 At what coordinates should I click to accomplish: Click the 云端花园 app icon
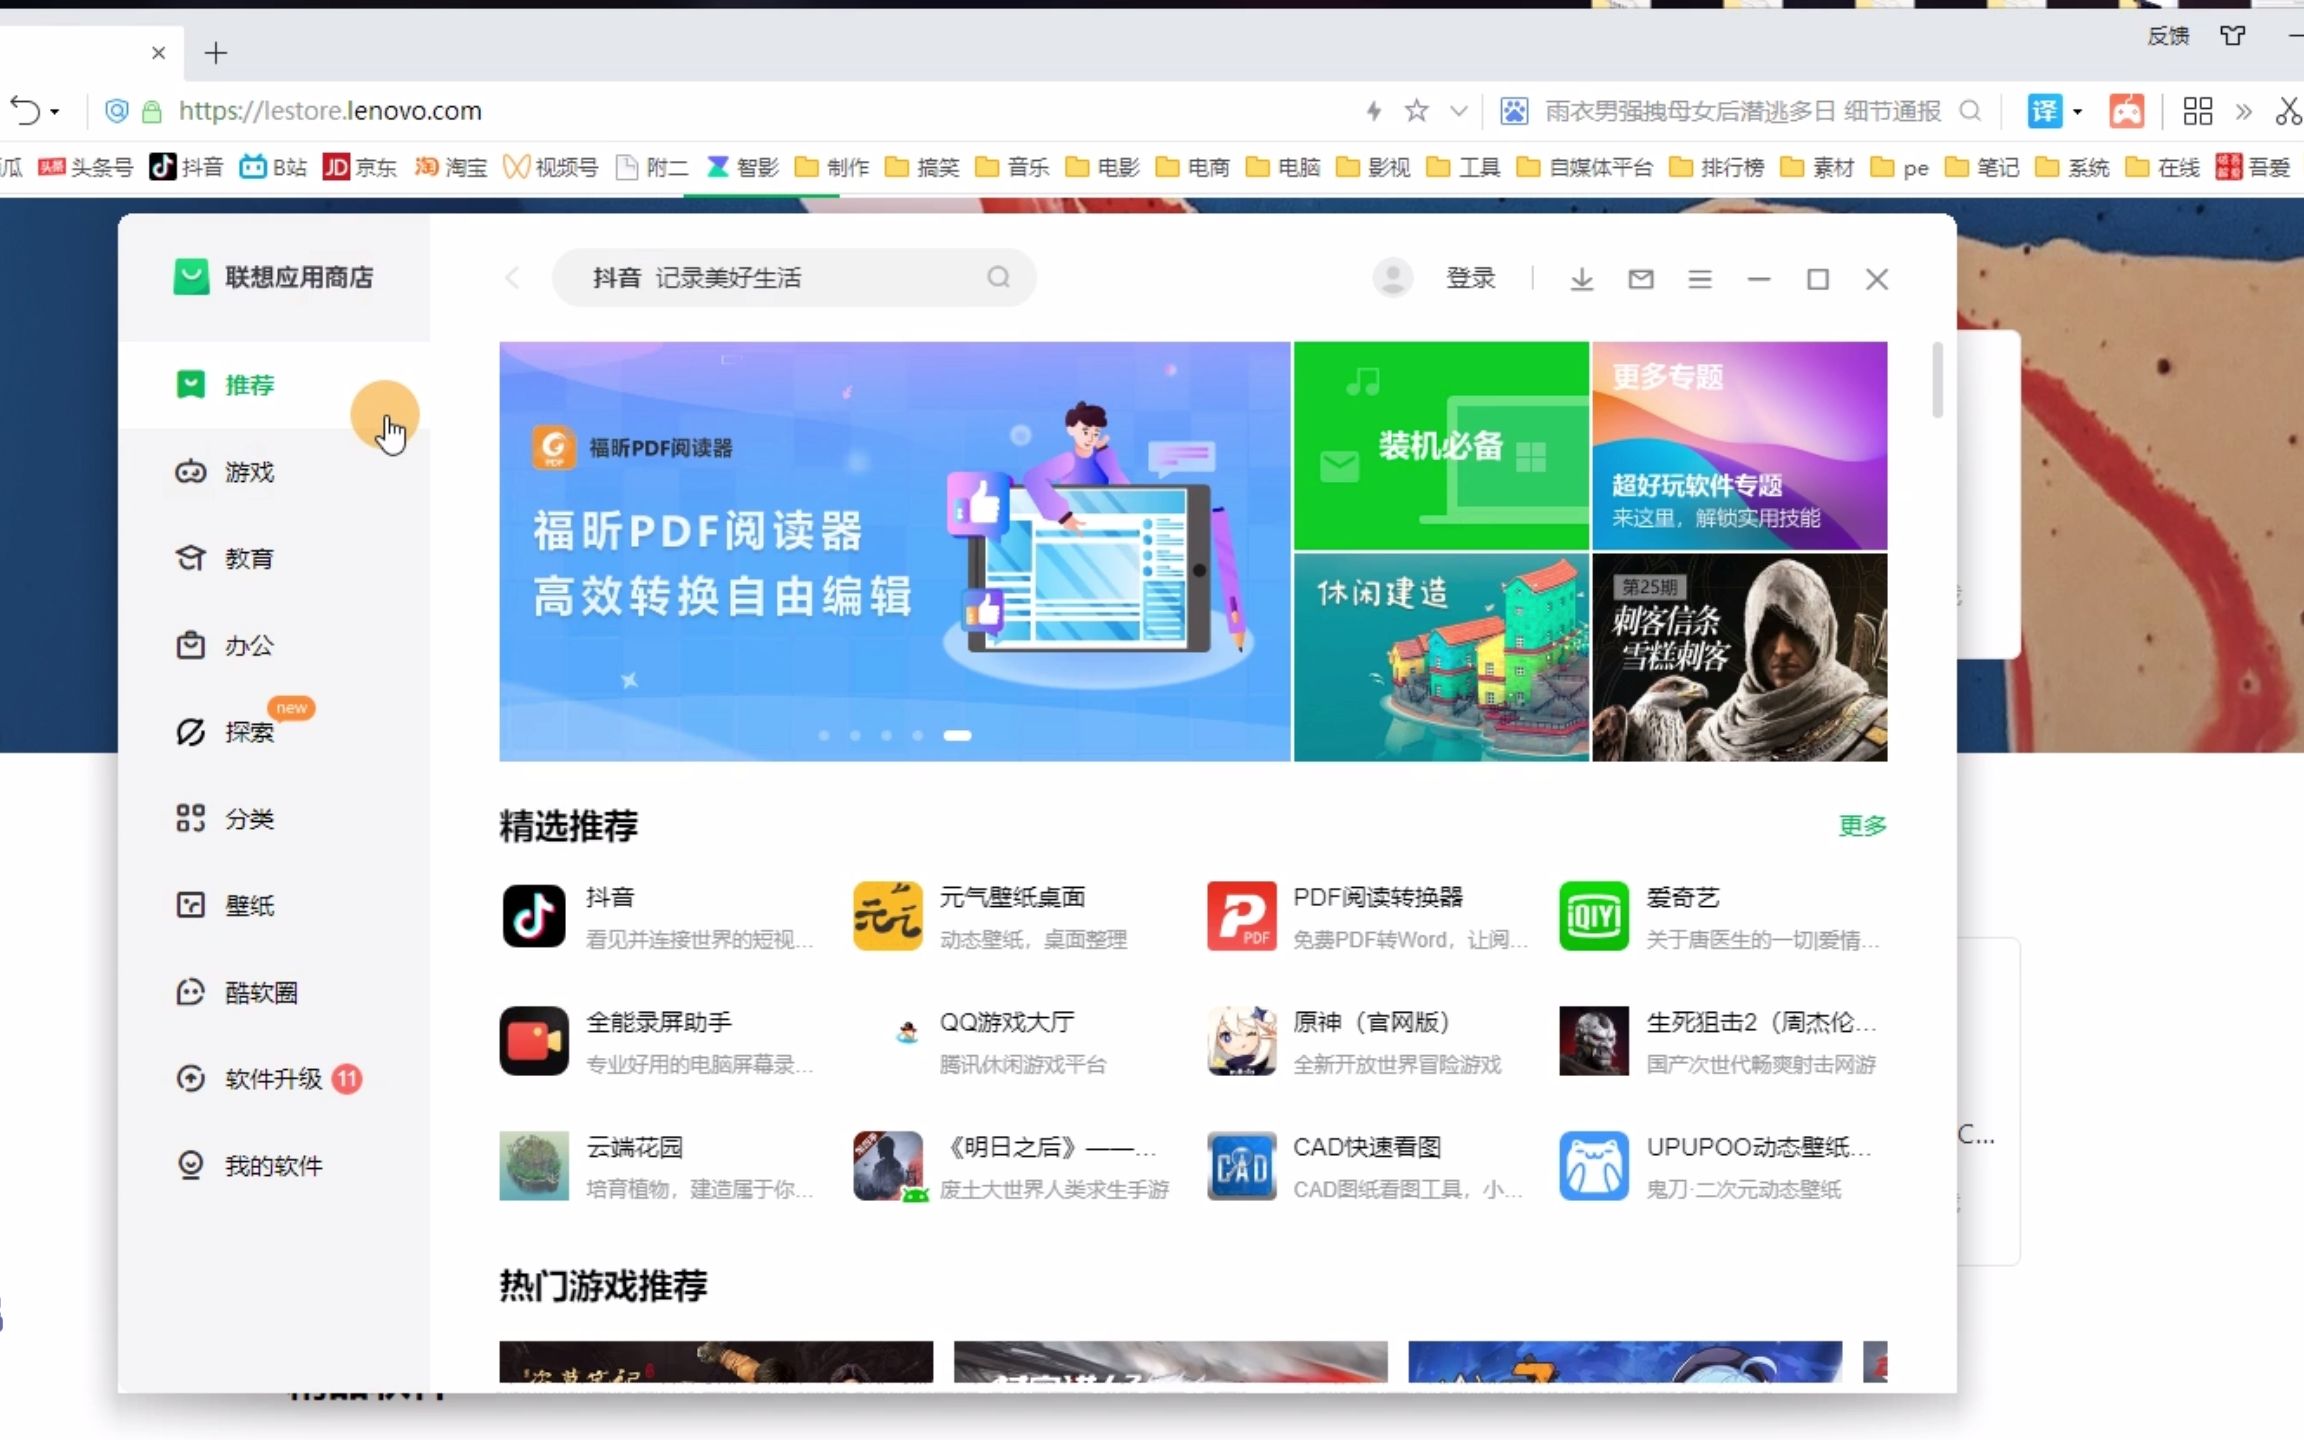533,1166
